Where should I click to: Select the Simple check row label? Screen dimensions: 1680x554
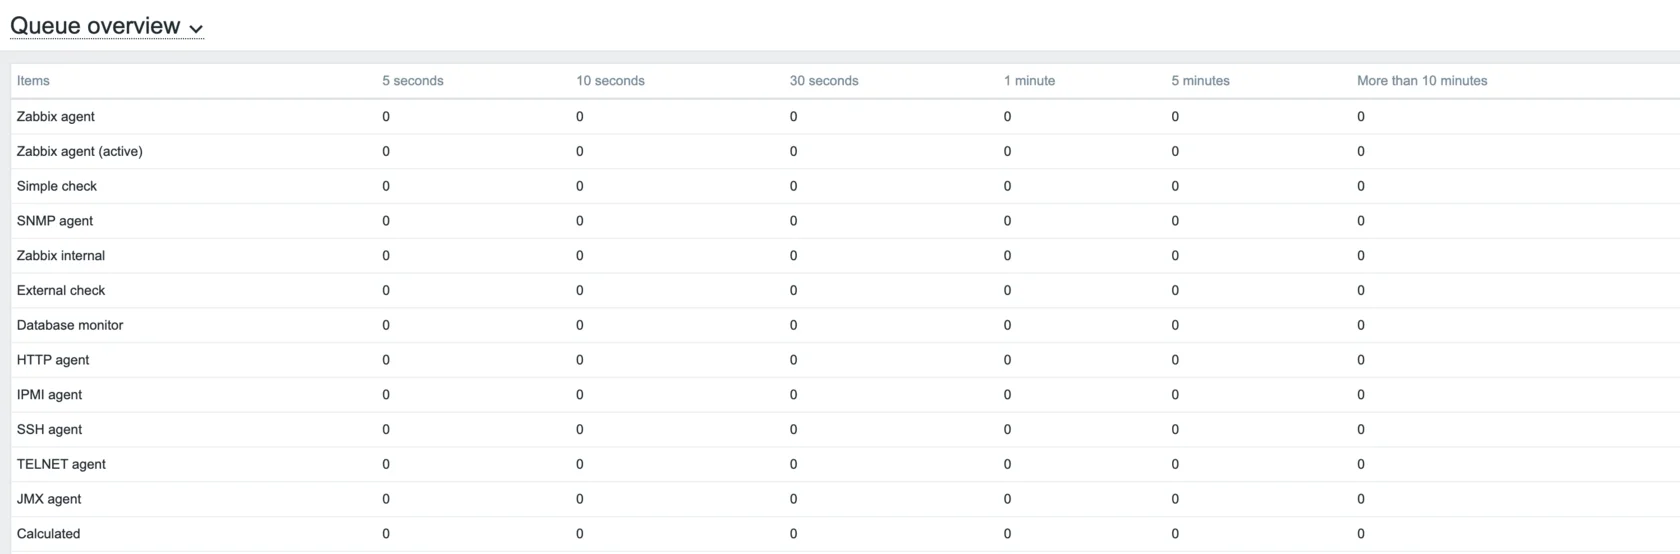pos(57,186)
